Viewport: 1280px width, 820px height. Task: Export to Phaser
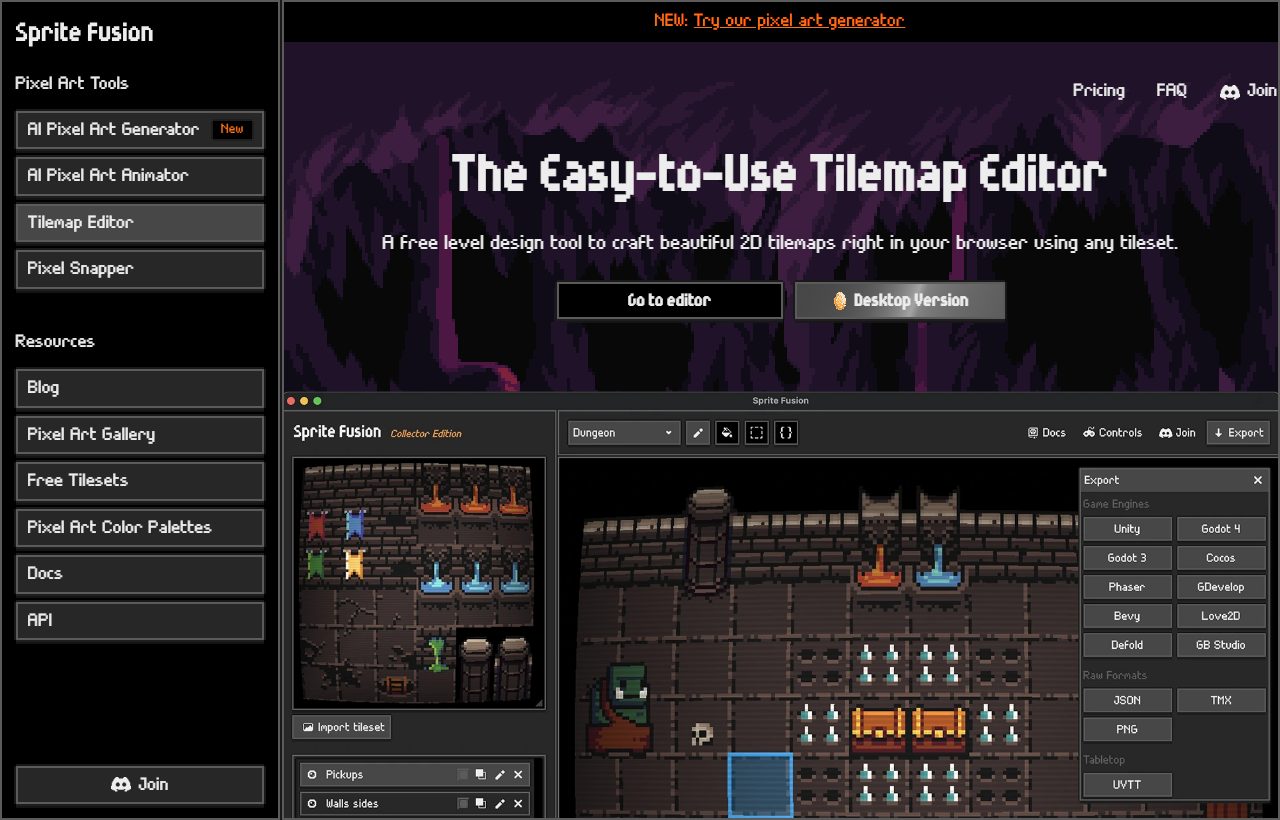1127,587
